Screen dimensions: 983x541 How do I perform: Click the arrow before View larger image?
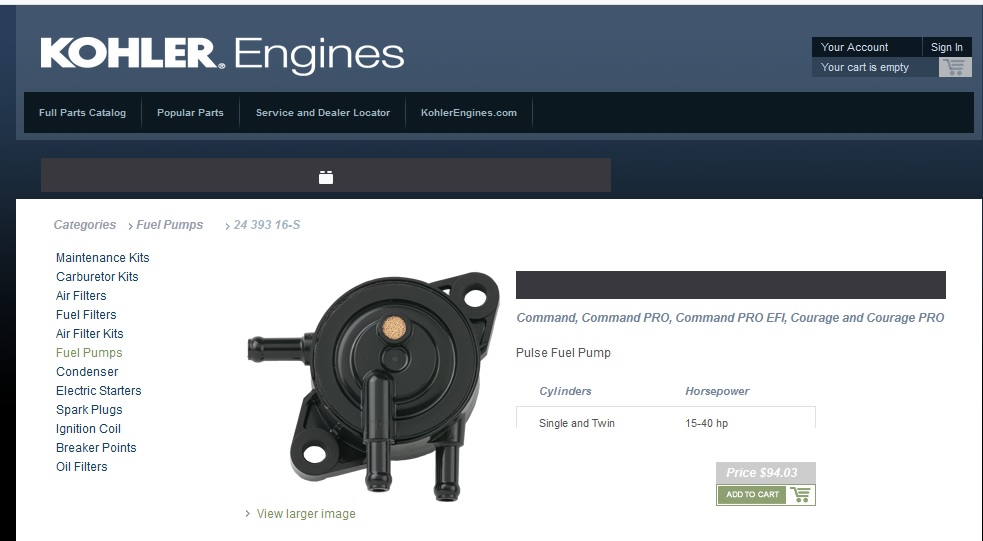click(248, 514)
